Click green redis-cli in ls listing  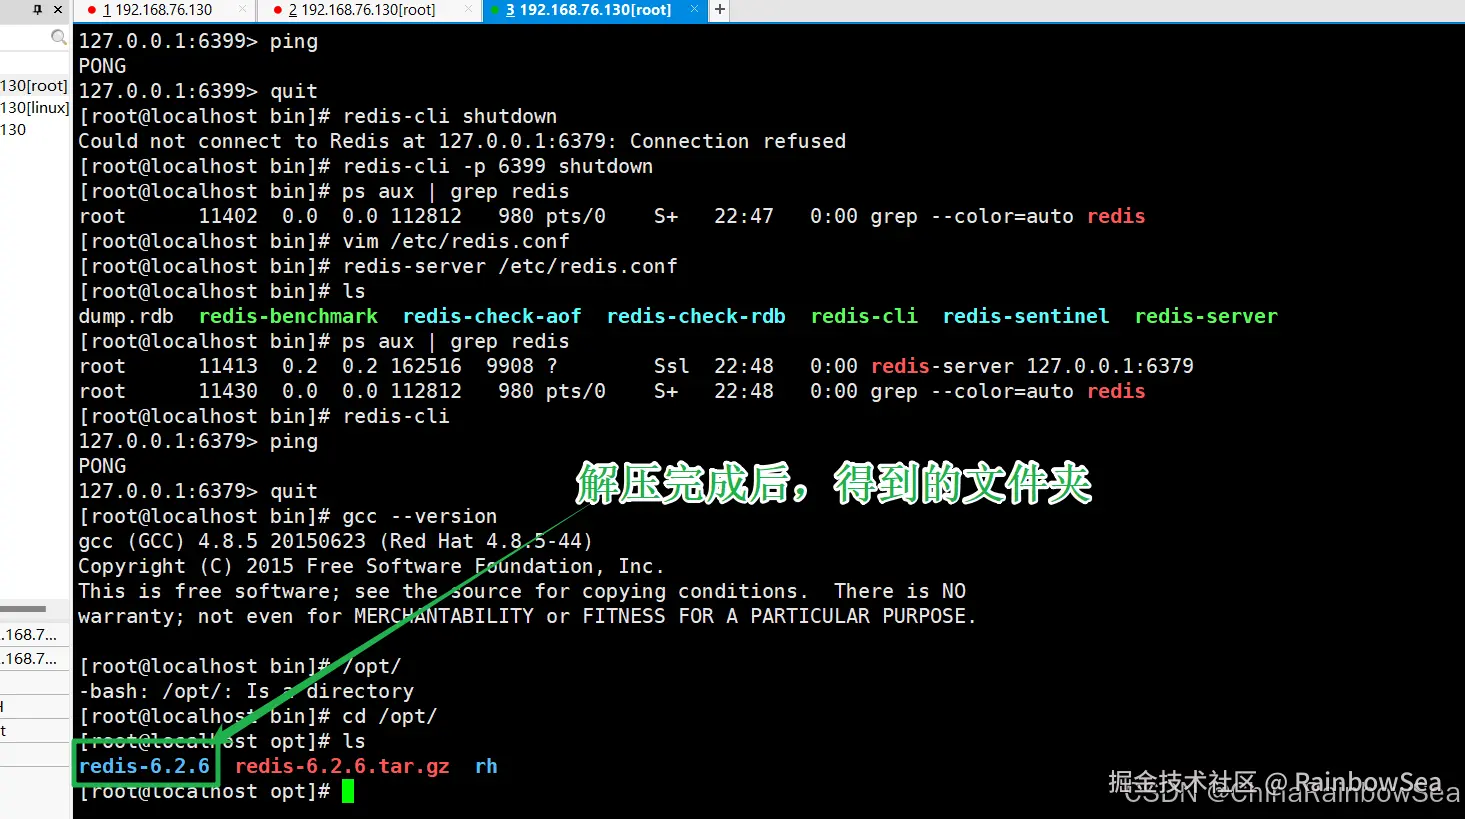864,316
